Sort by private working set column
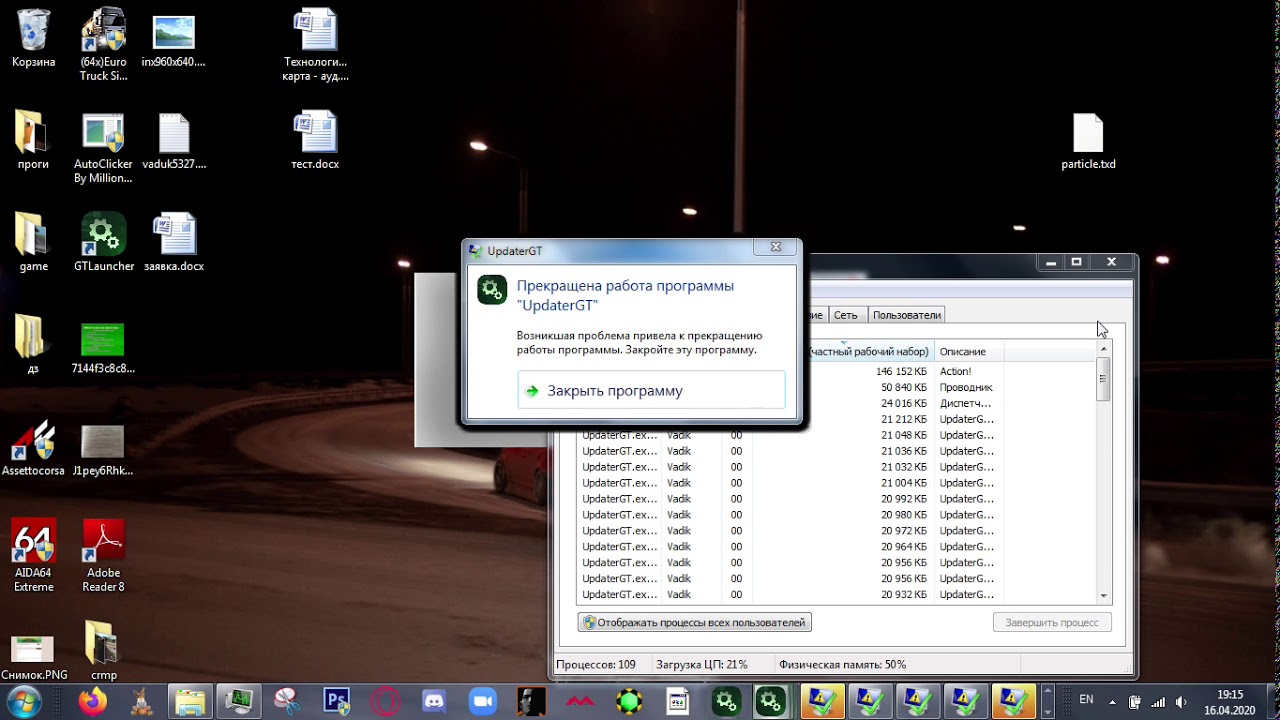The height and width of the screenshot is (720, 1280). pos(868,351)
